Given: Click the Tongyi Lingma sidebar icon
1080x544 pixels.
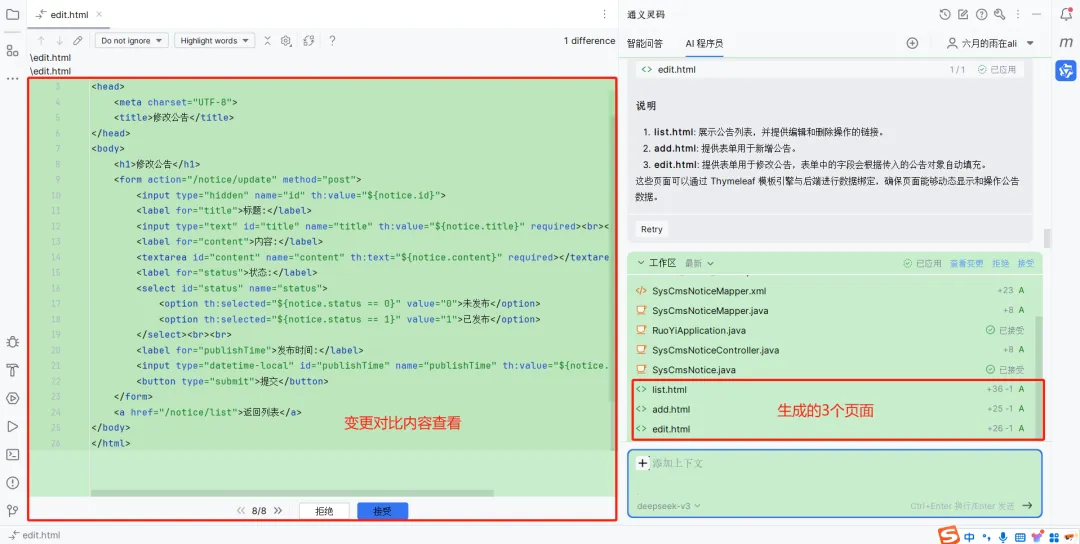Looking at the screenshot, I should pyautogui.click(x=1066, y=70).
